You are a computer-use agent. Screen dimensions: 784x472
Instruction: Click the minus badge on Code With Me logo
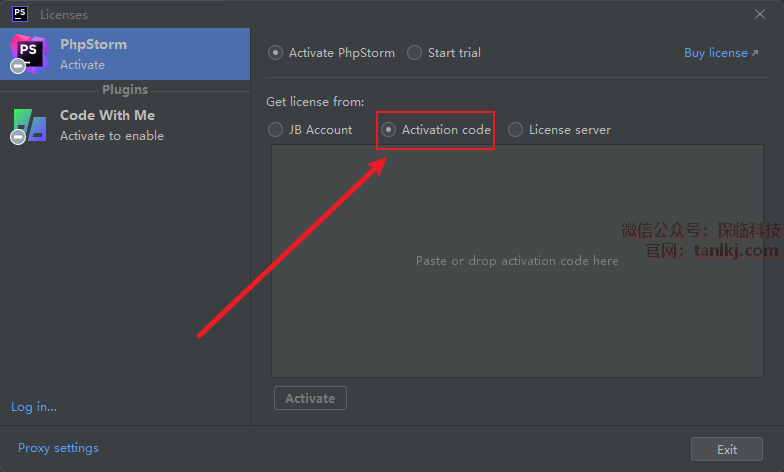pos(17,137)
